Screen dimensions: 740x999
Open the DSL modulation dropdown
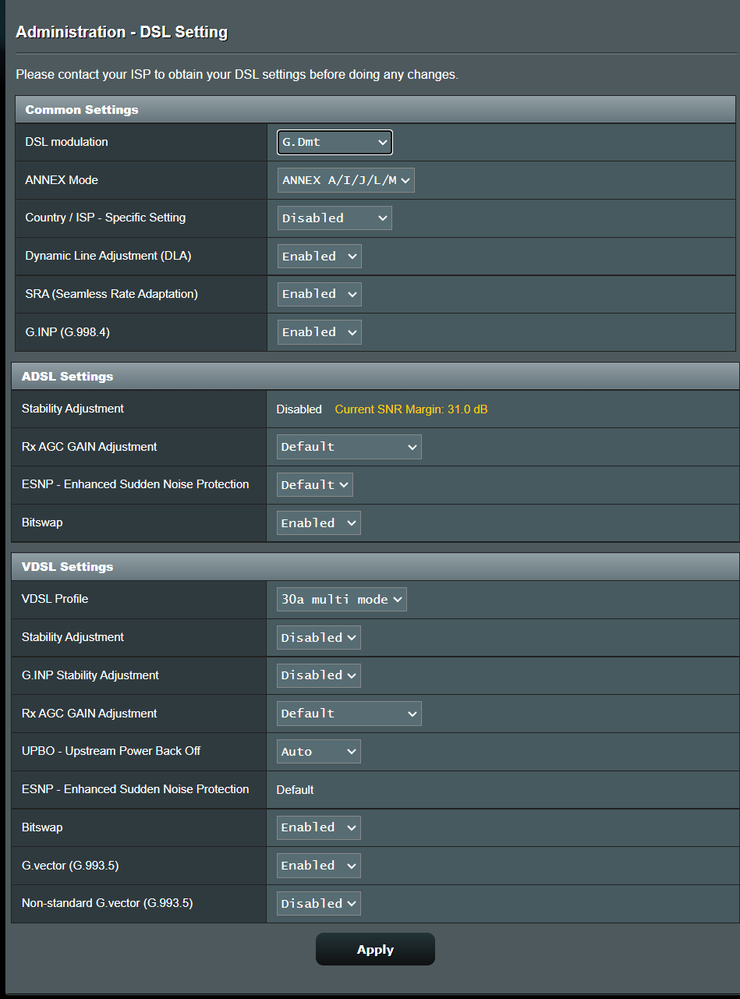pyautogui.click(x=334, y=143)
